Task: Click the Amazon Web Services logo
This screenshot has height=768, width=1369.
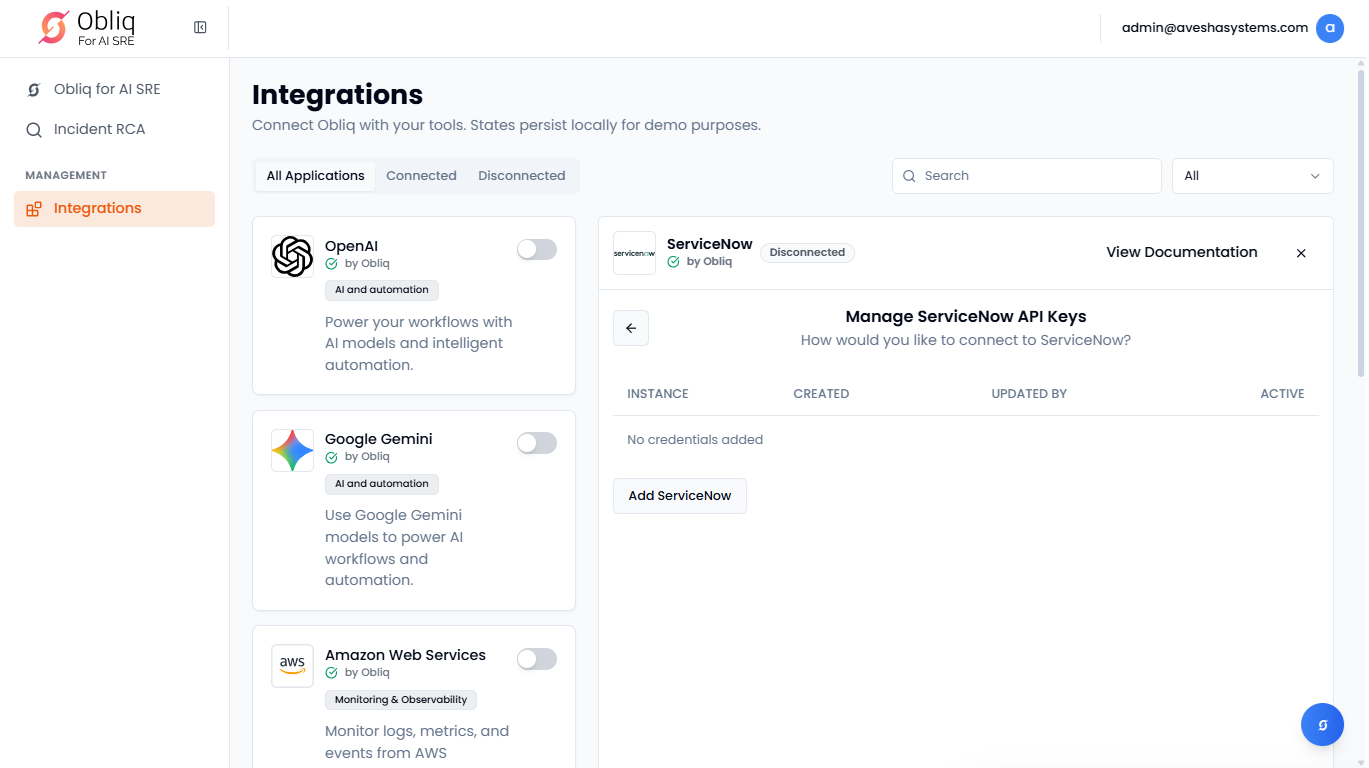Action: pos(292,666)
